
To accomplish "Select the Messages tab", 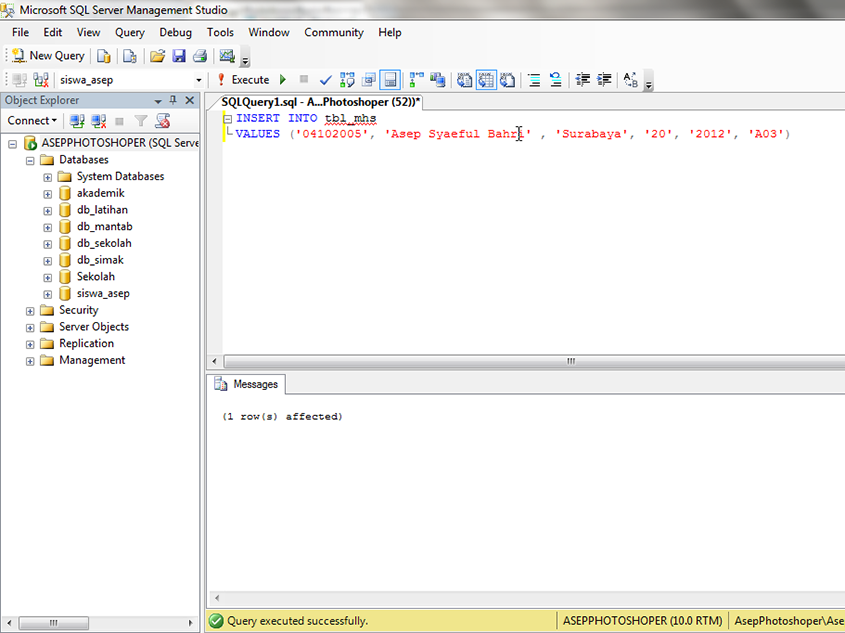I will click(x=246, y=384).
